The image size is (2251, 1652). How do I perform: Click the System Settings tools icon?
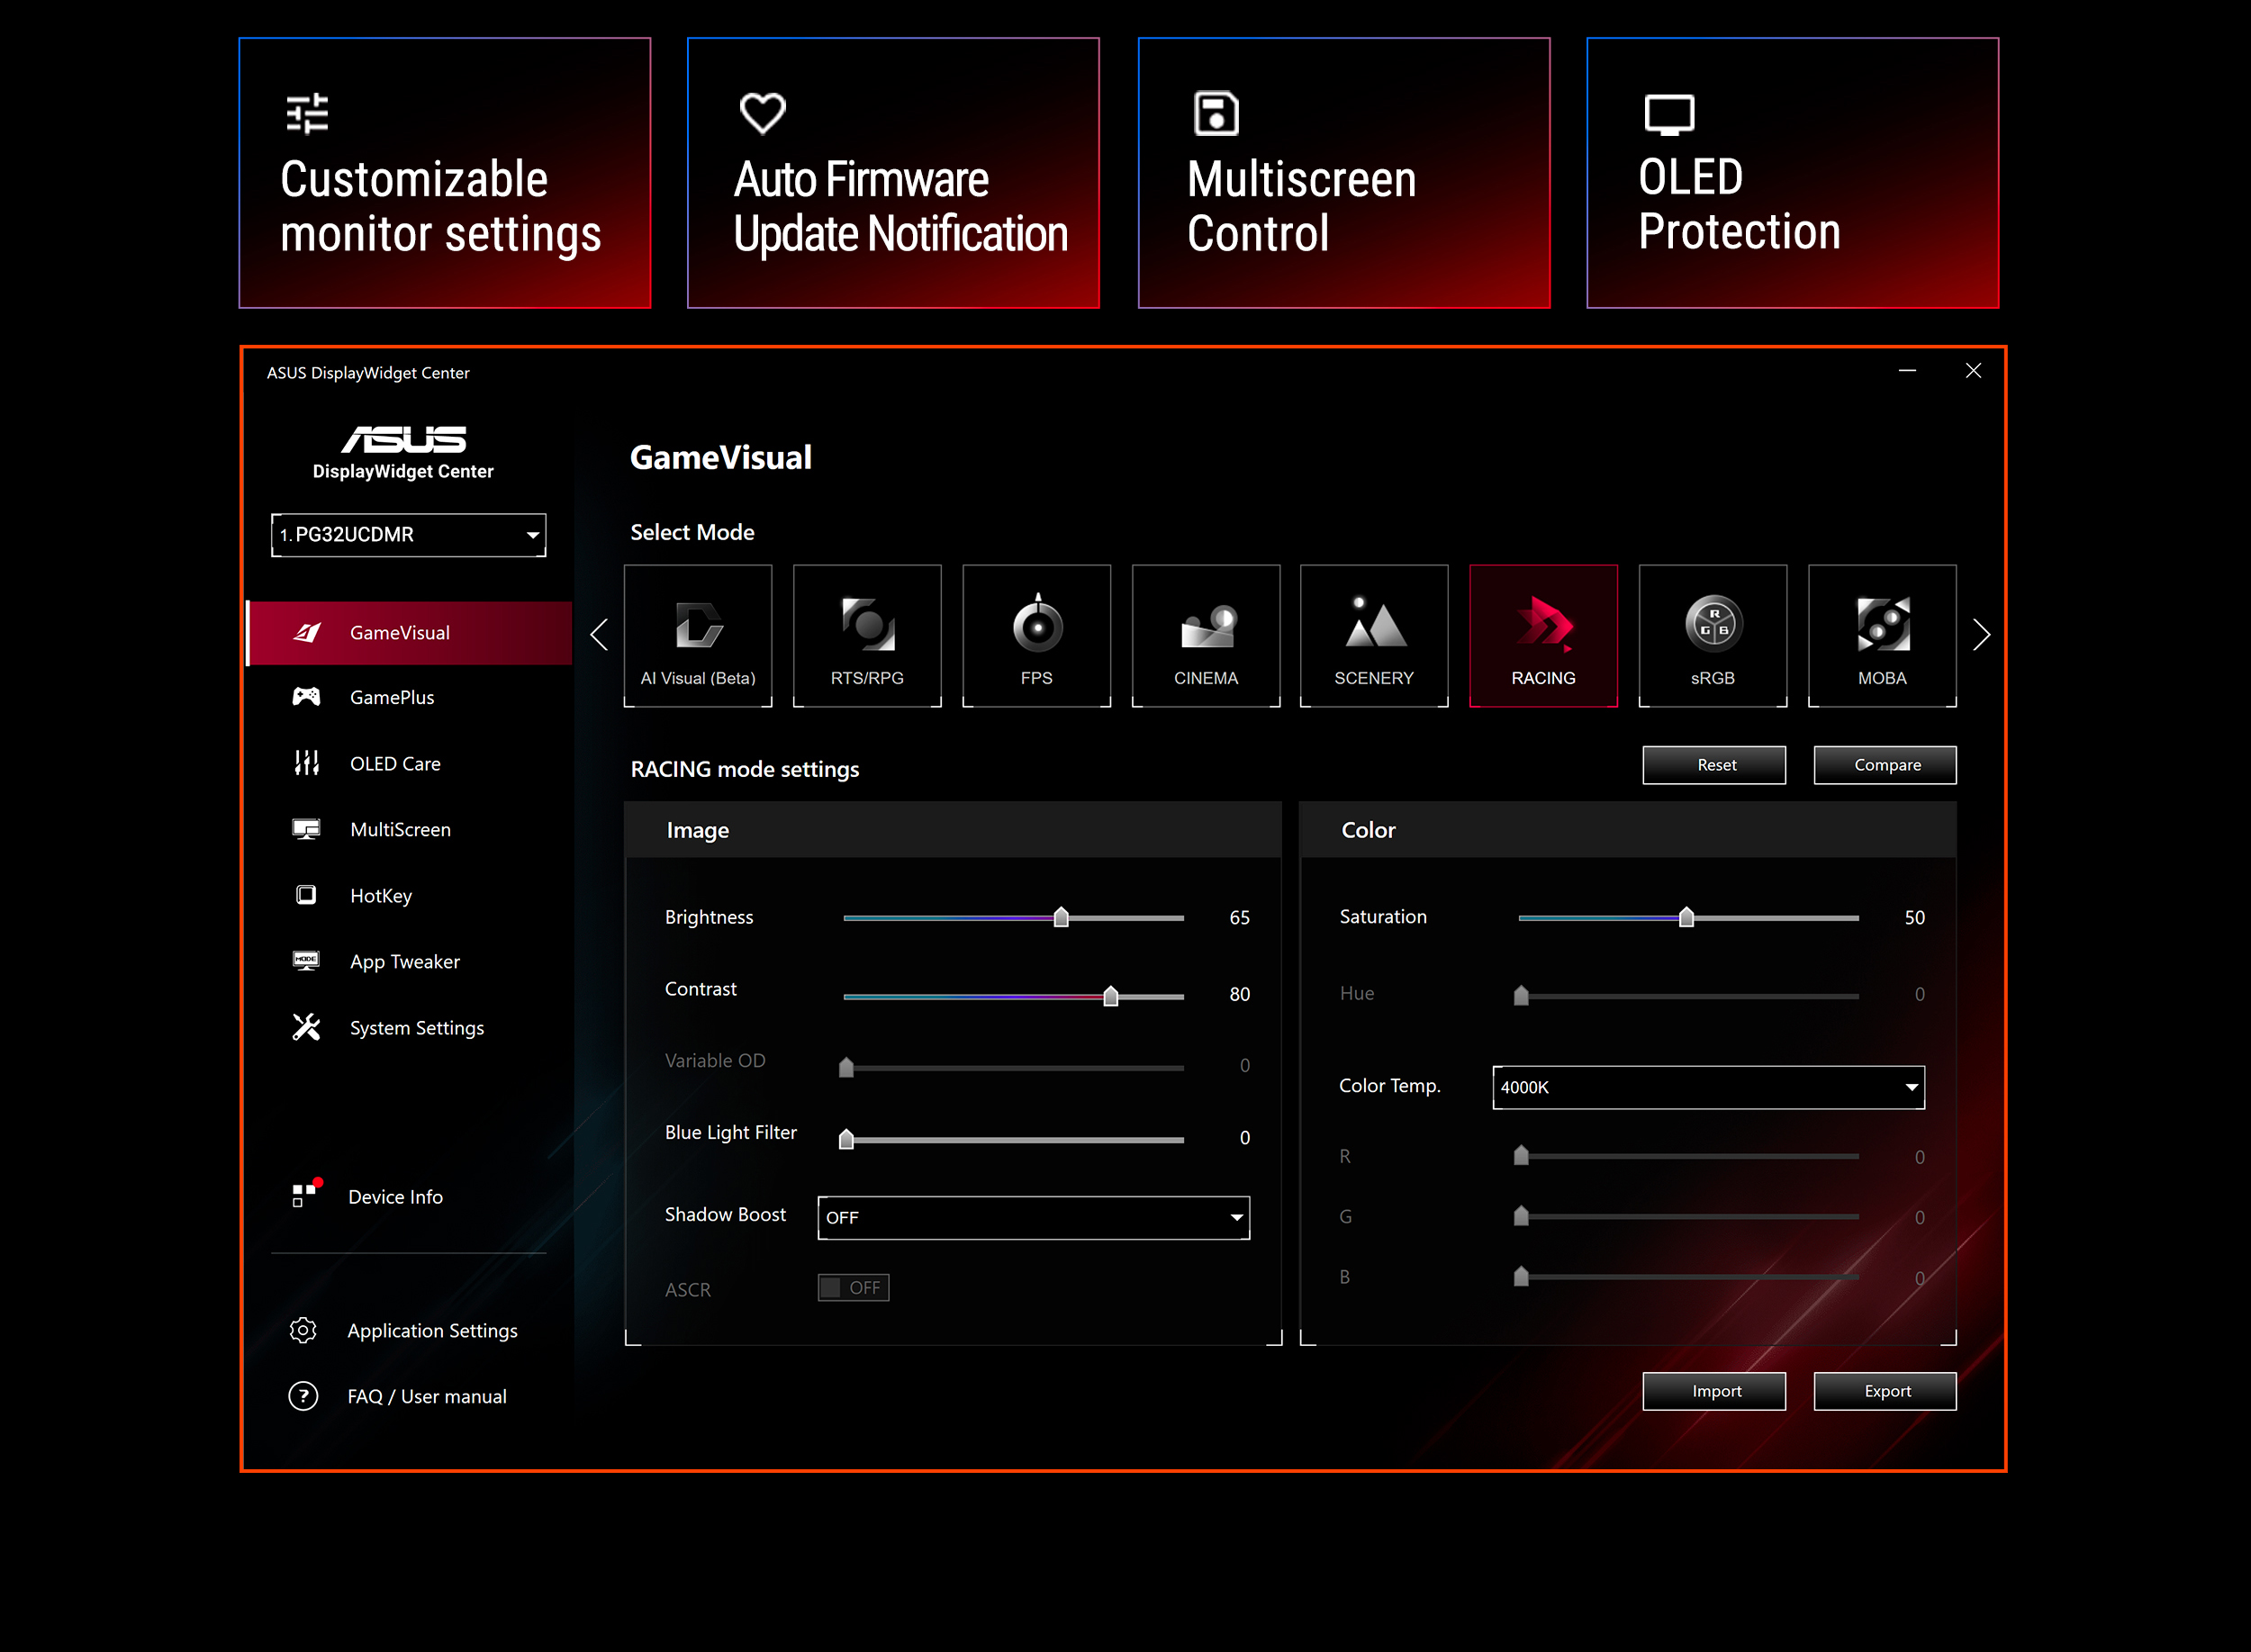tap(306, 1027)
